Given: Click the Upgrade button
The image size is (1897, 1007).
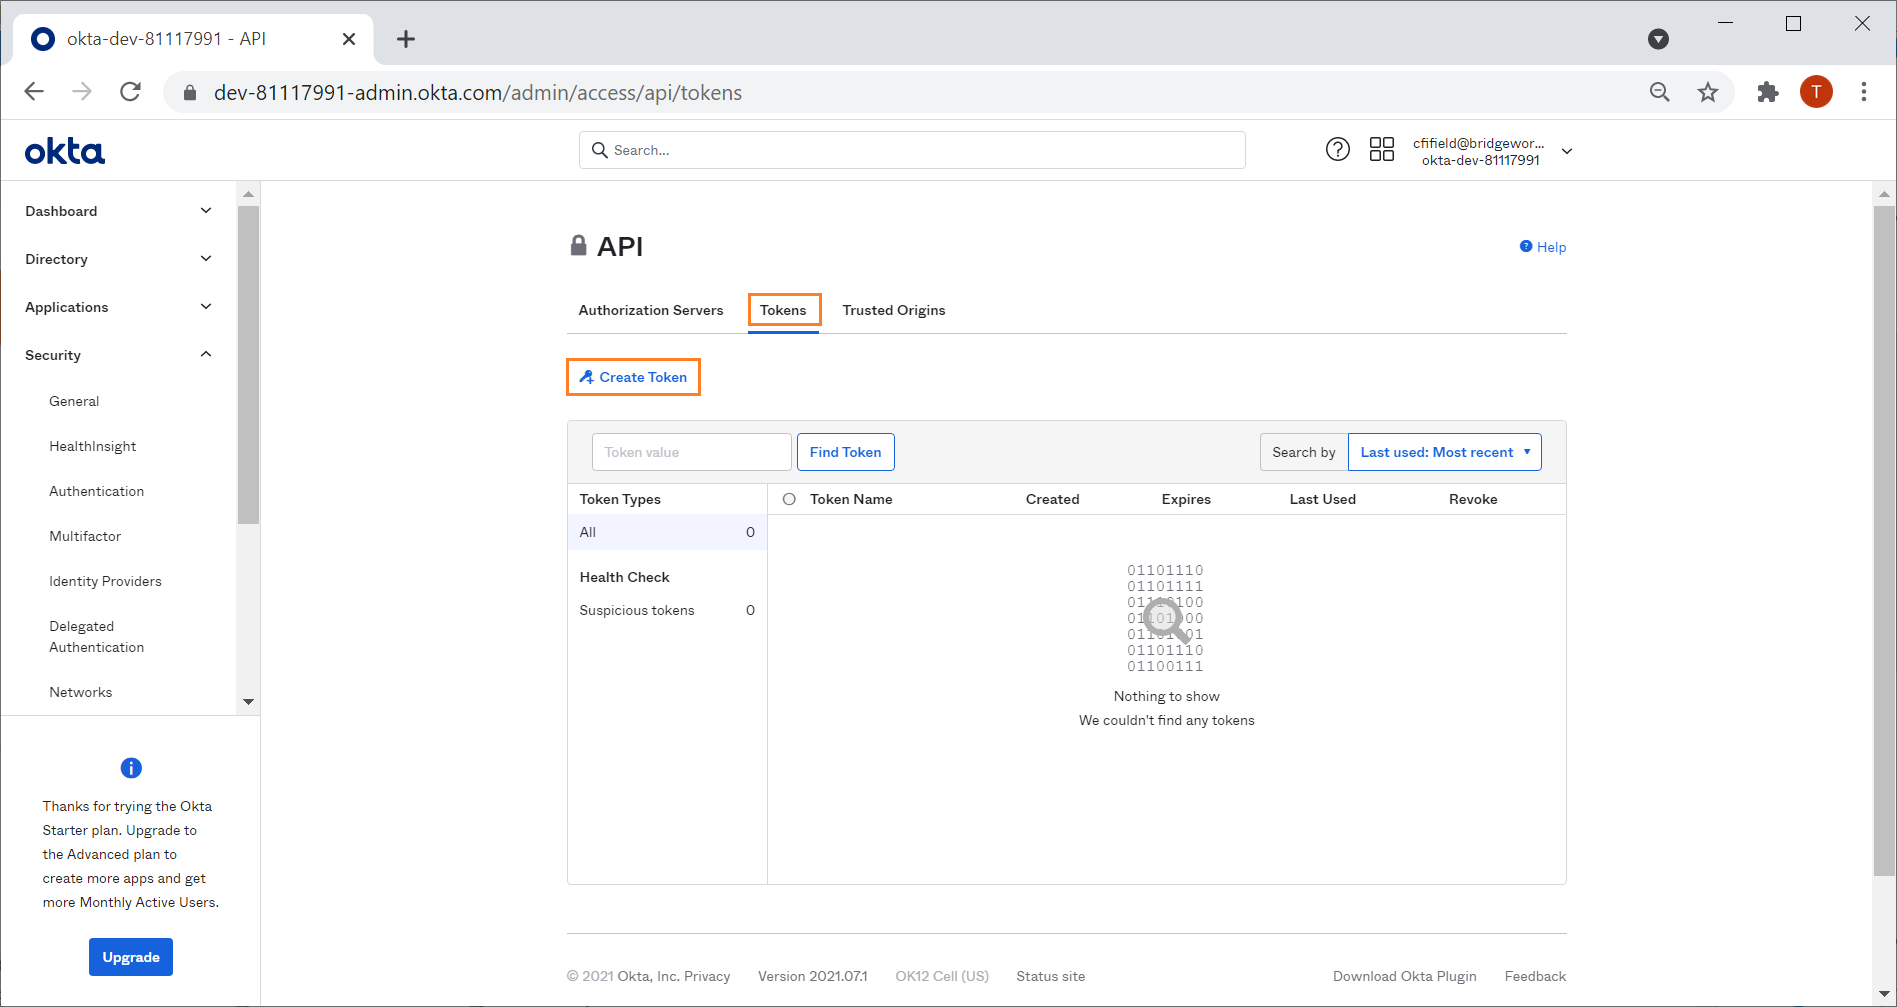Looking at the screenshot, I should (x=131, y=957).
